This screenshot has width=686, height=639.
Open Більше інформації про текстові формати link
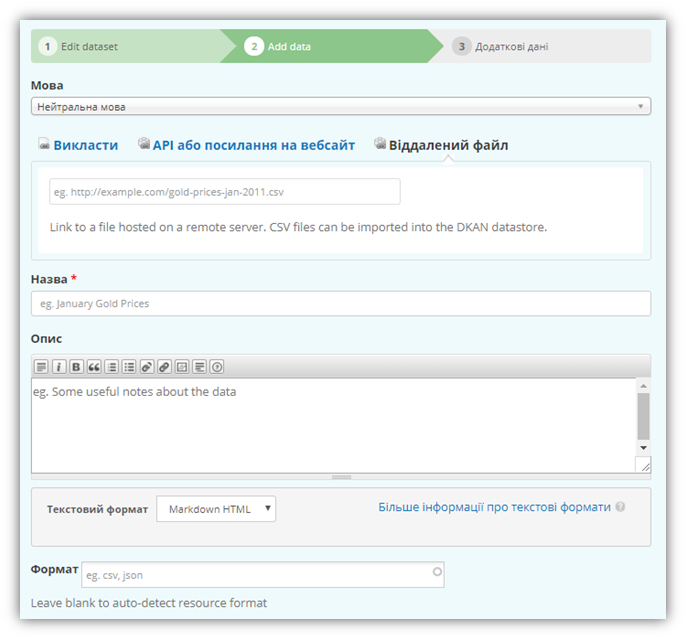494,507
